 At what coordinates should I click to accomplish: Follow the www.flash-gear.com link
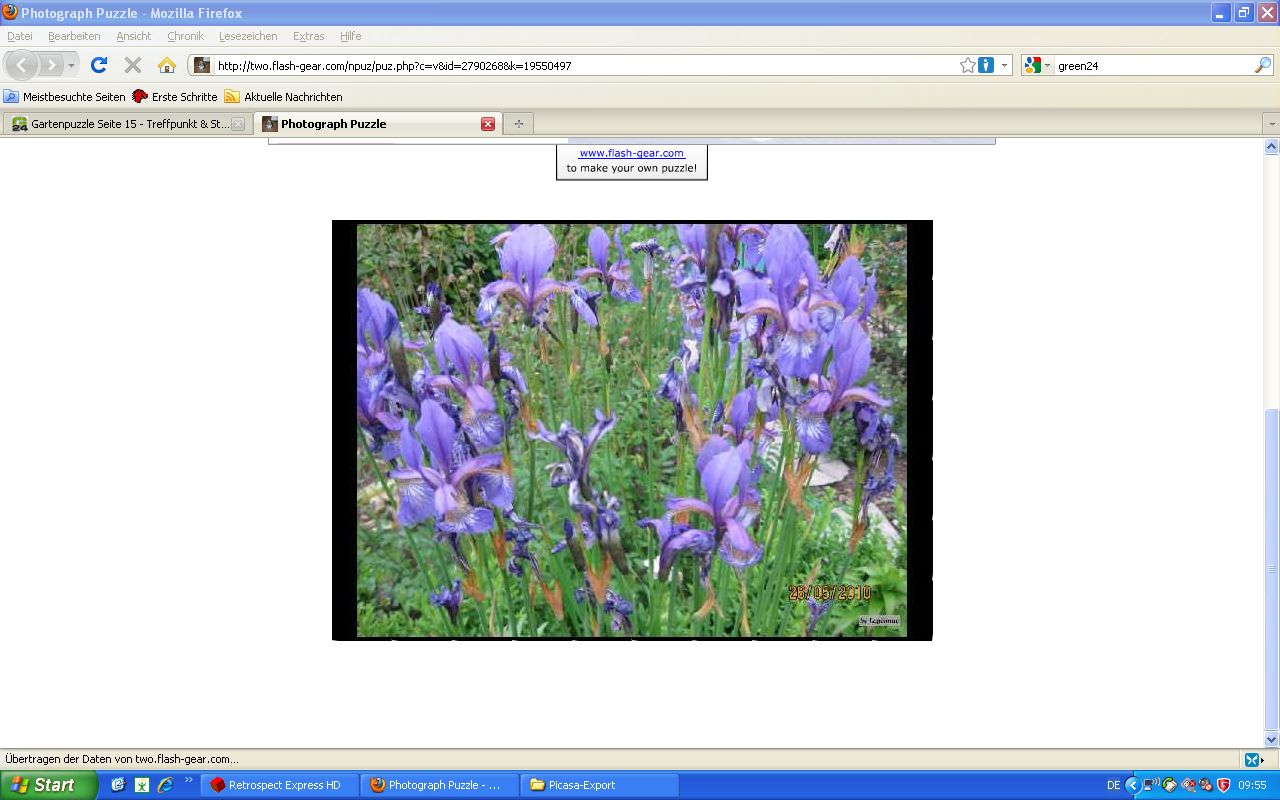pos(631,153)
